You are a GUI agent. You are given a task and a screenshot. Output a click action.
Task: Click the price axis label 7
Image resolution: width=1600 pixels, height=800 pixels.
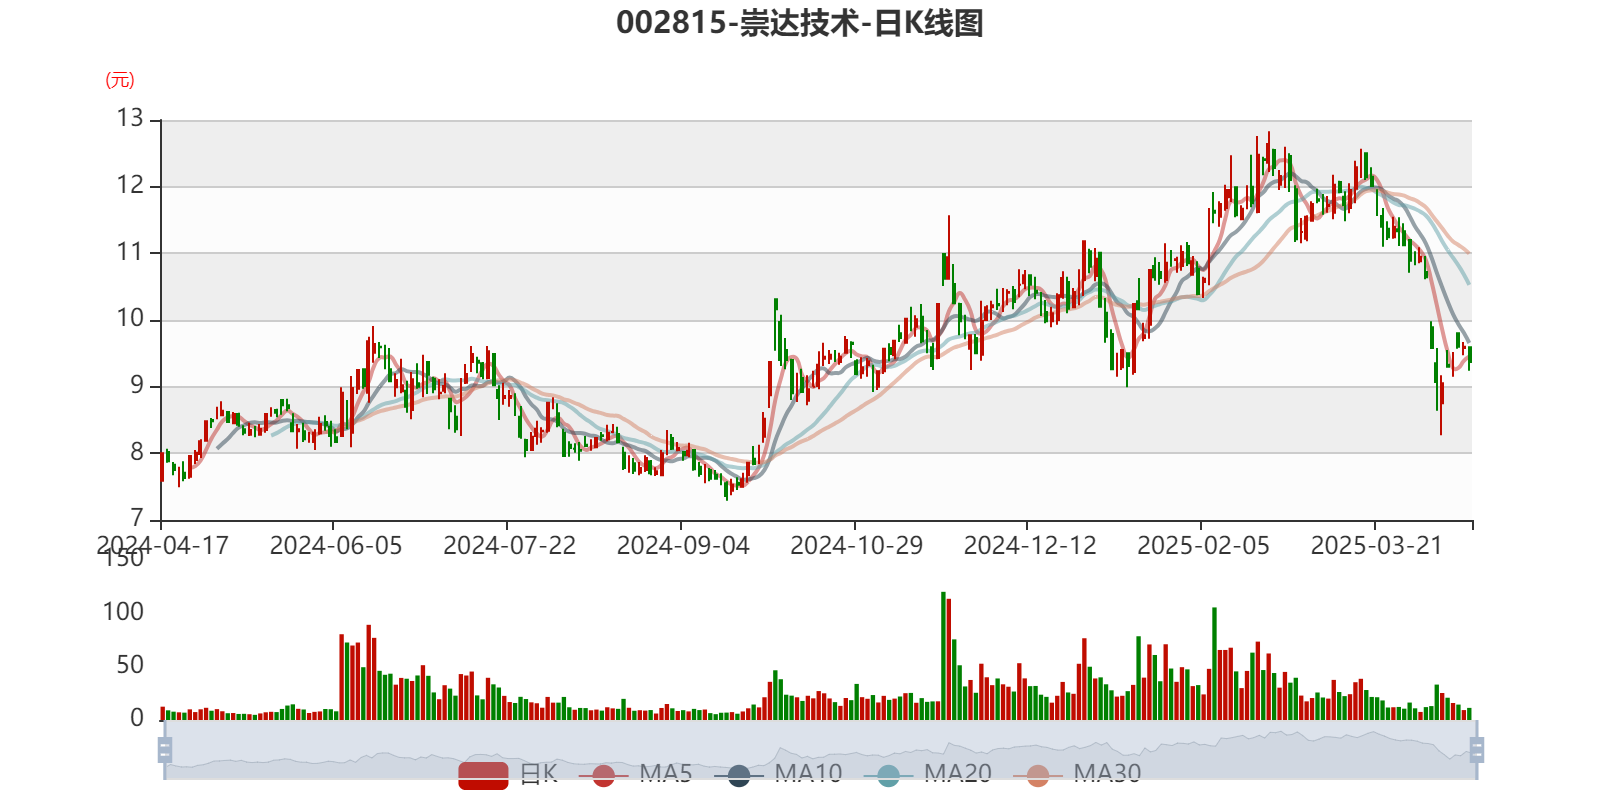[137, 518]
